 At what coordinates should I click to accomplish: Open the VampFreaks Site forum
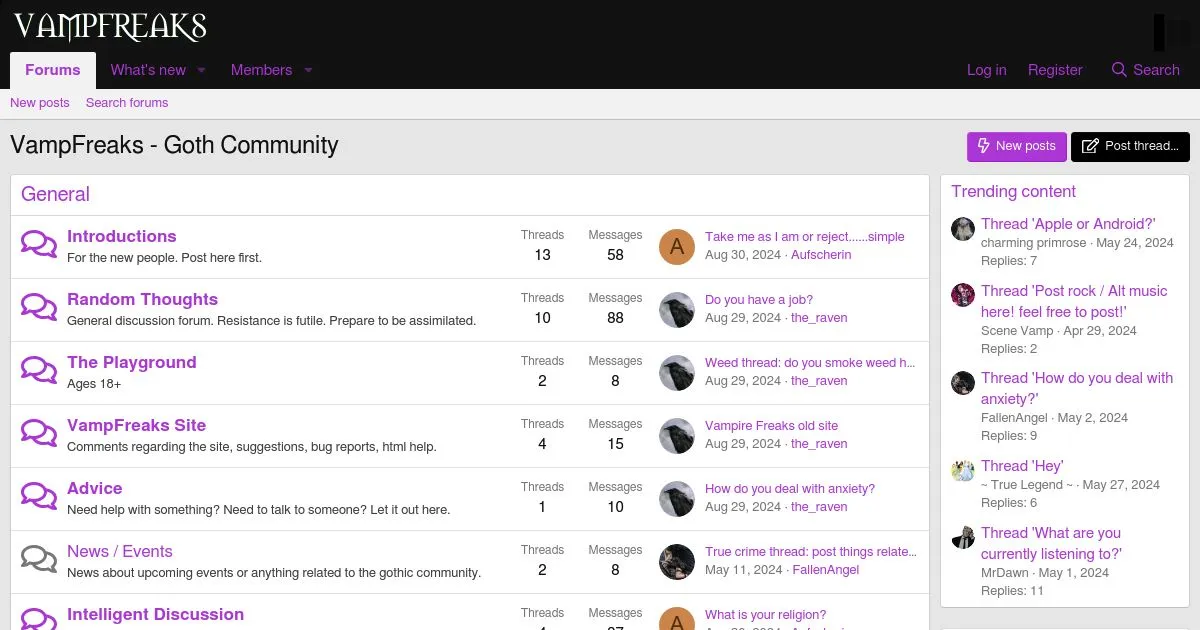point(136,425)
